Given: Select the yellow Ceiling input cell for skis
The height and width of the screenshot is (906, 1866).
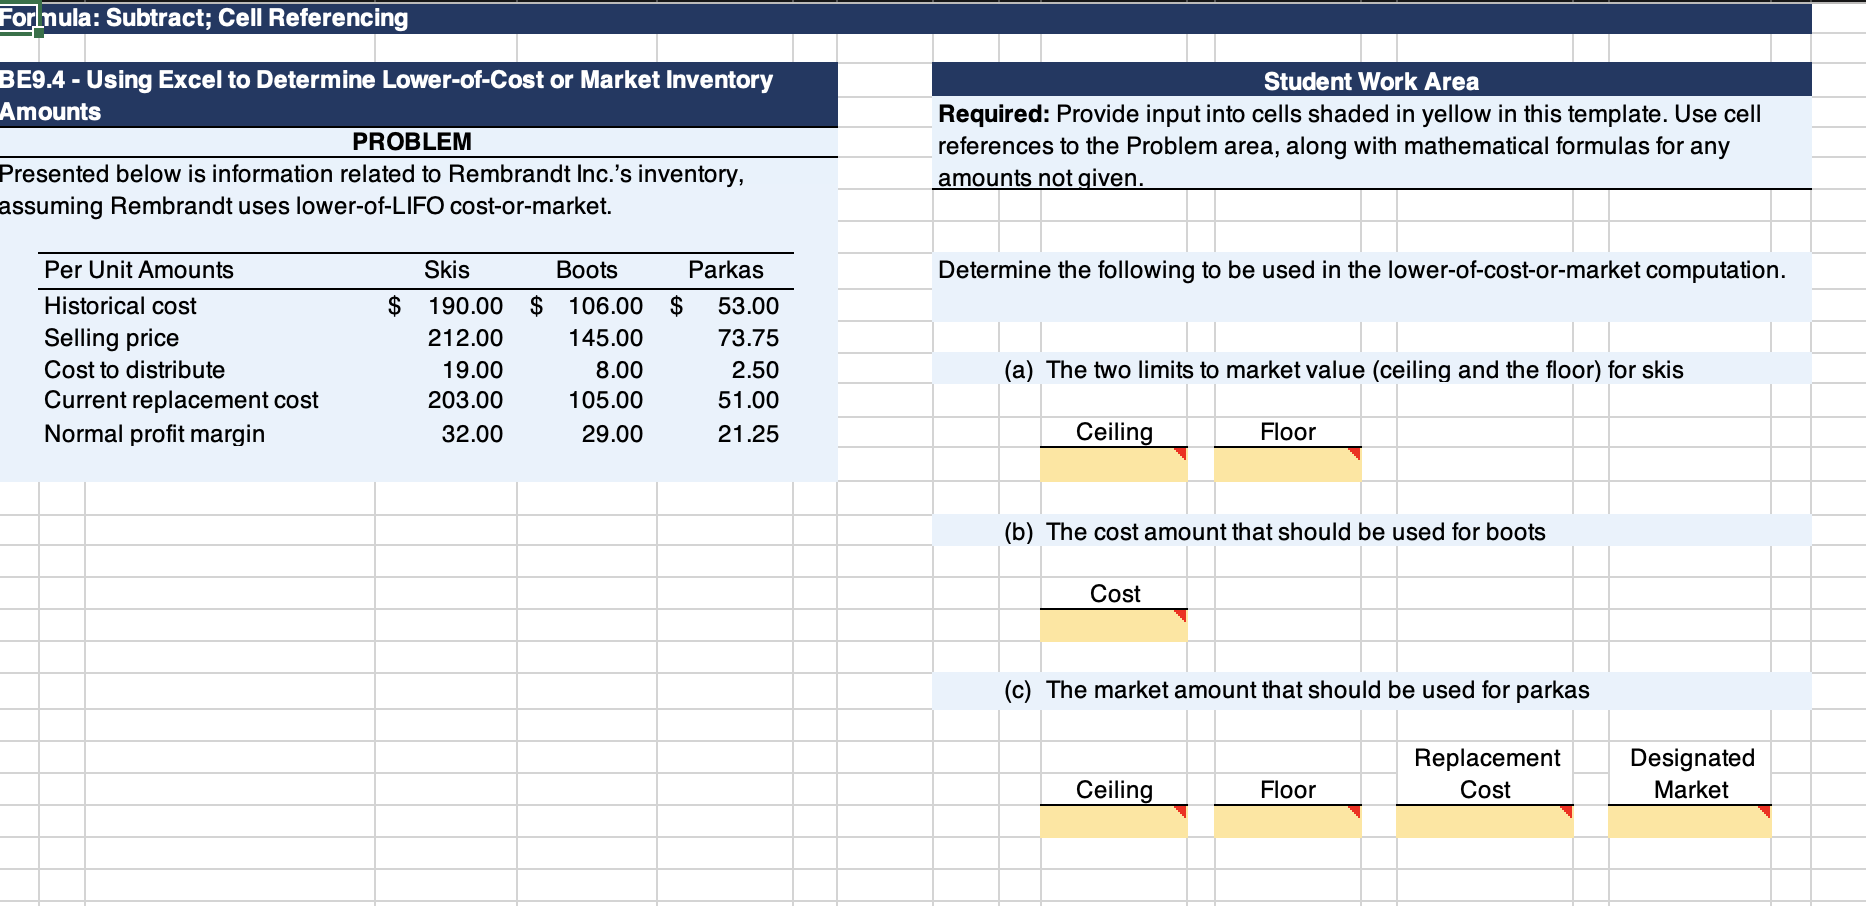Looking at the screenshot, I should coord(1112,465).
